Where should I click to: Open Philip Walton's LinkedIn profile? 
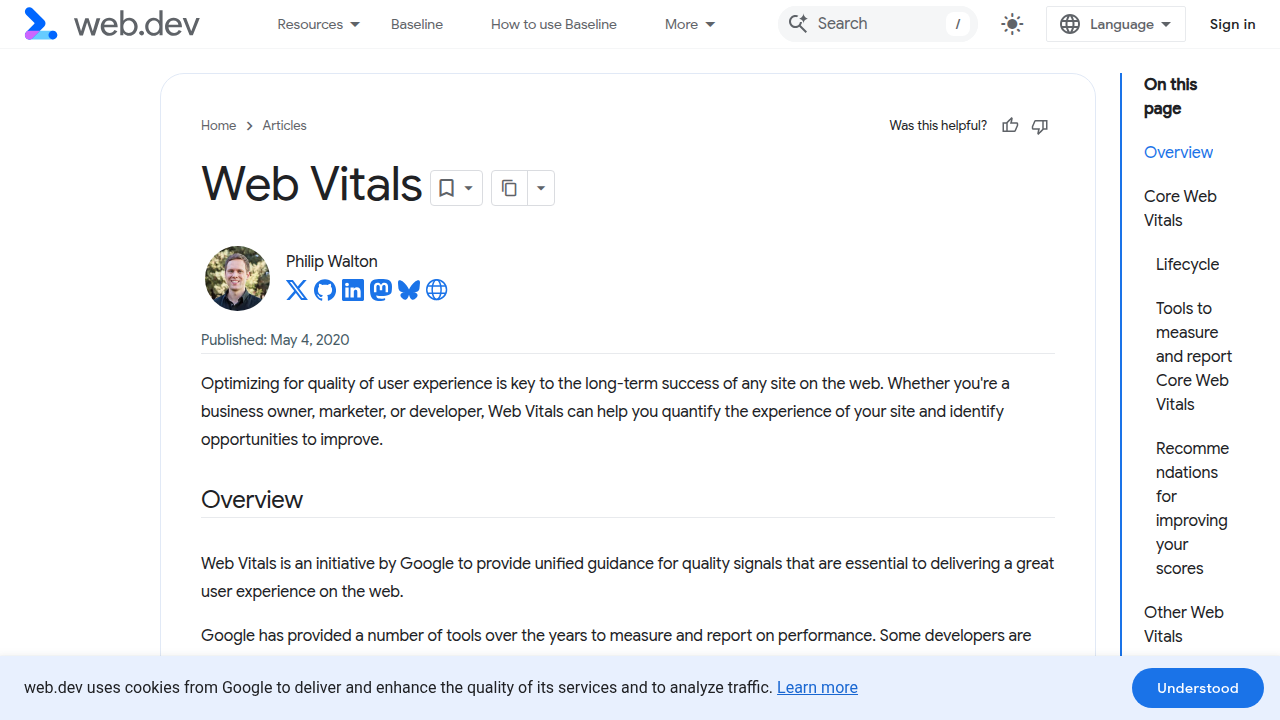coord(352,290)
